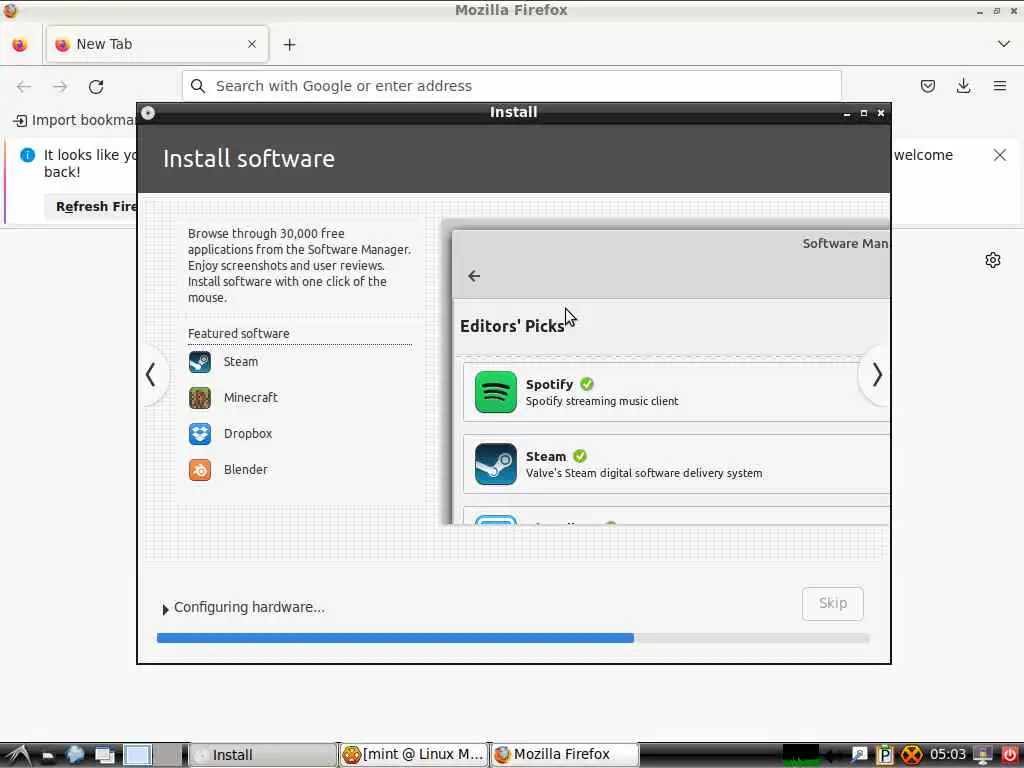This screenshot has height=768, width=1024.
Task: Switch to Mozilla Firefox in taskbar
Action: tap(565, 755)
